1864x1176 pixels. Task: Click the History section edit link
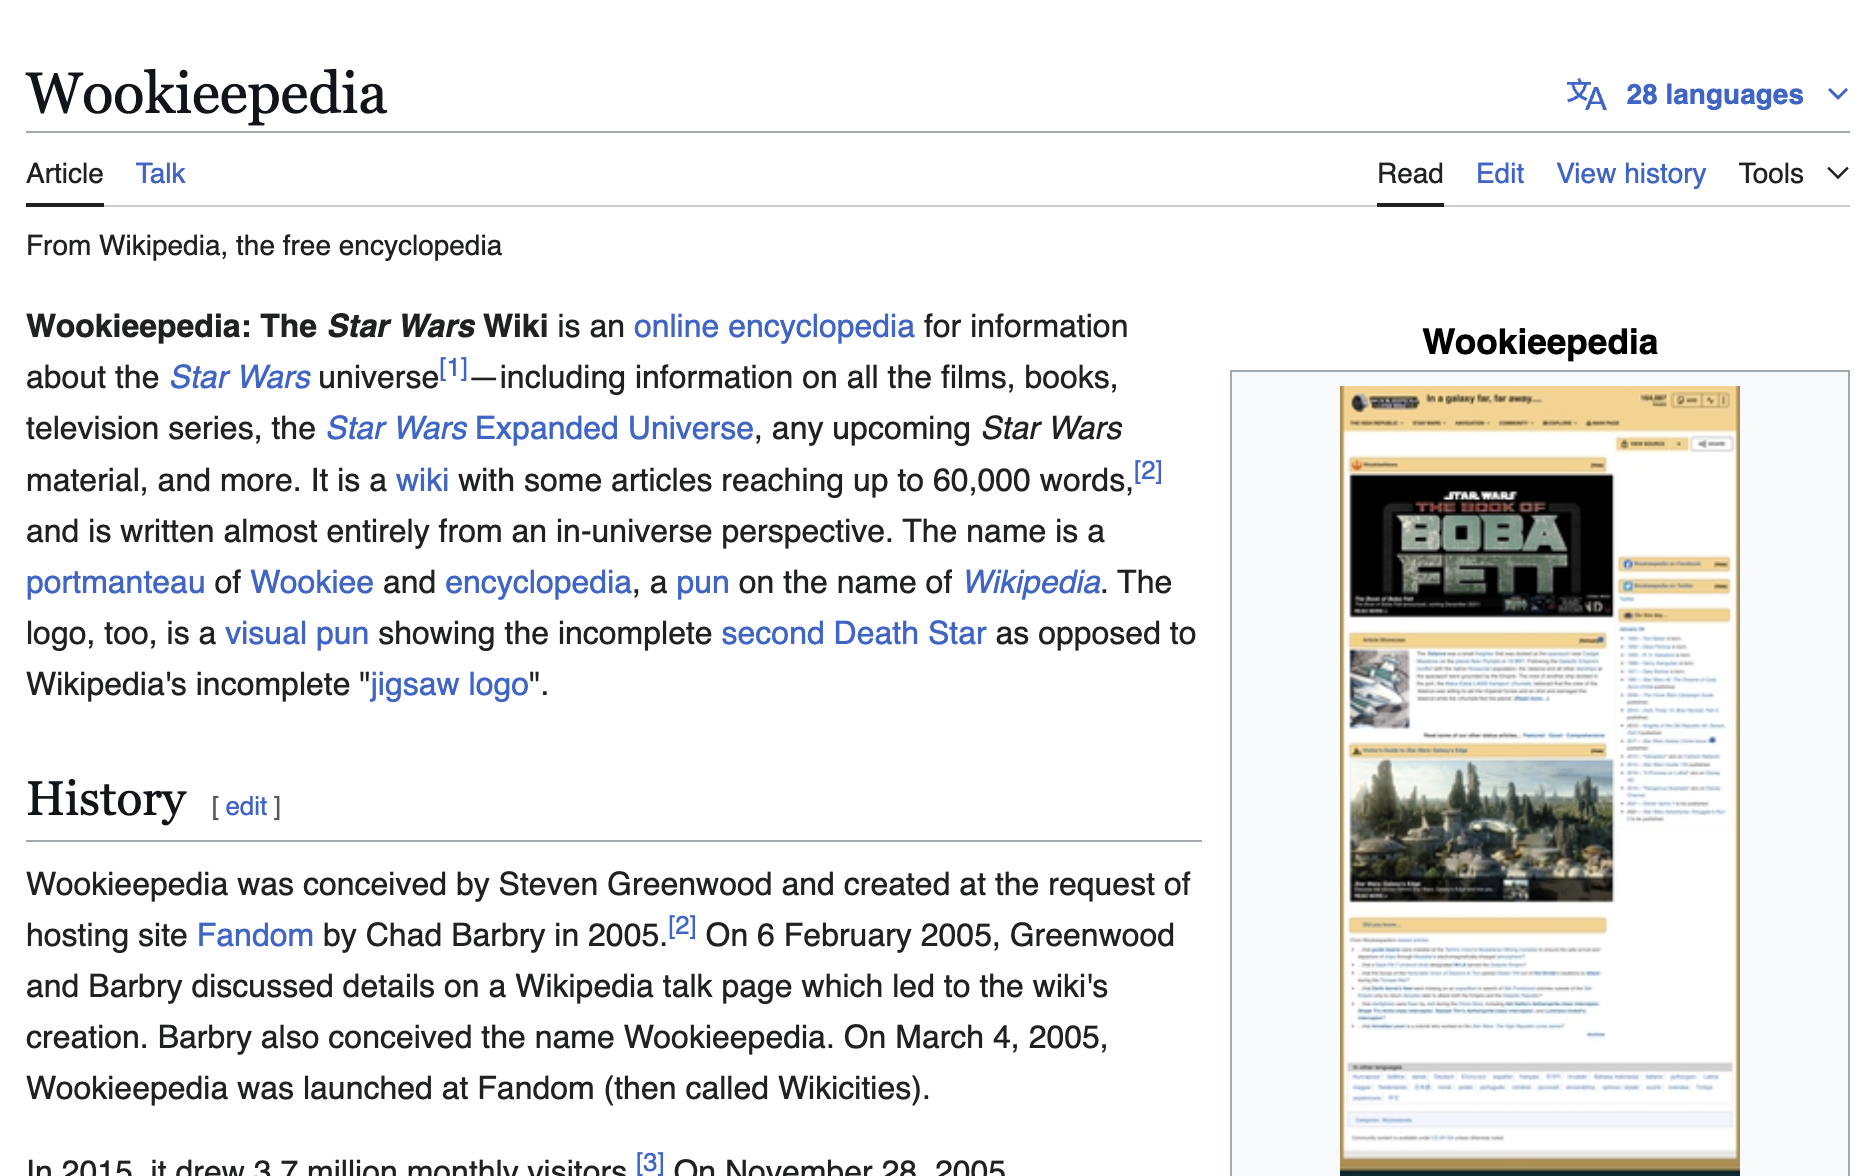click(246, 807)
